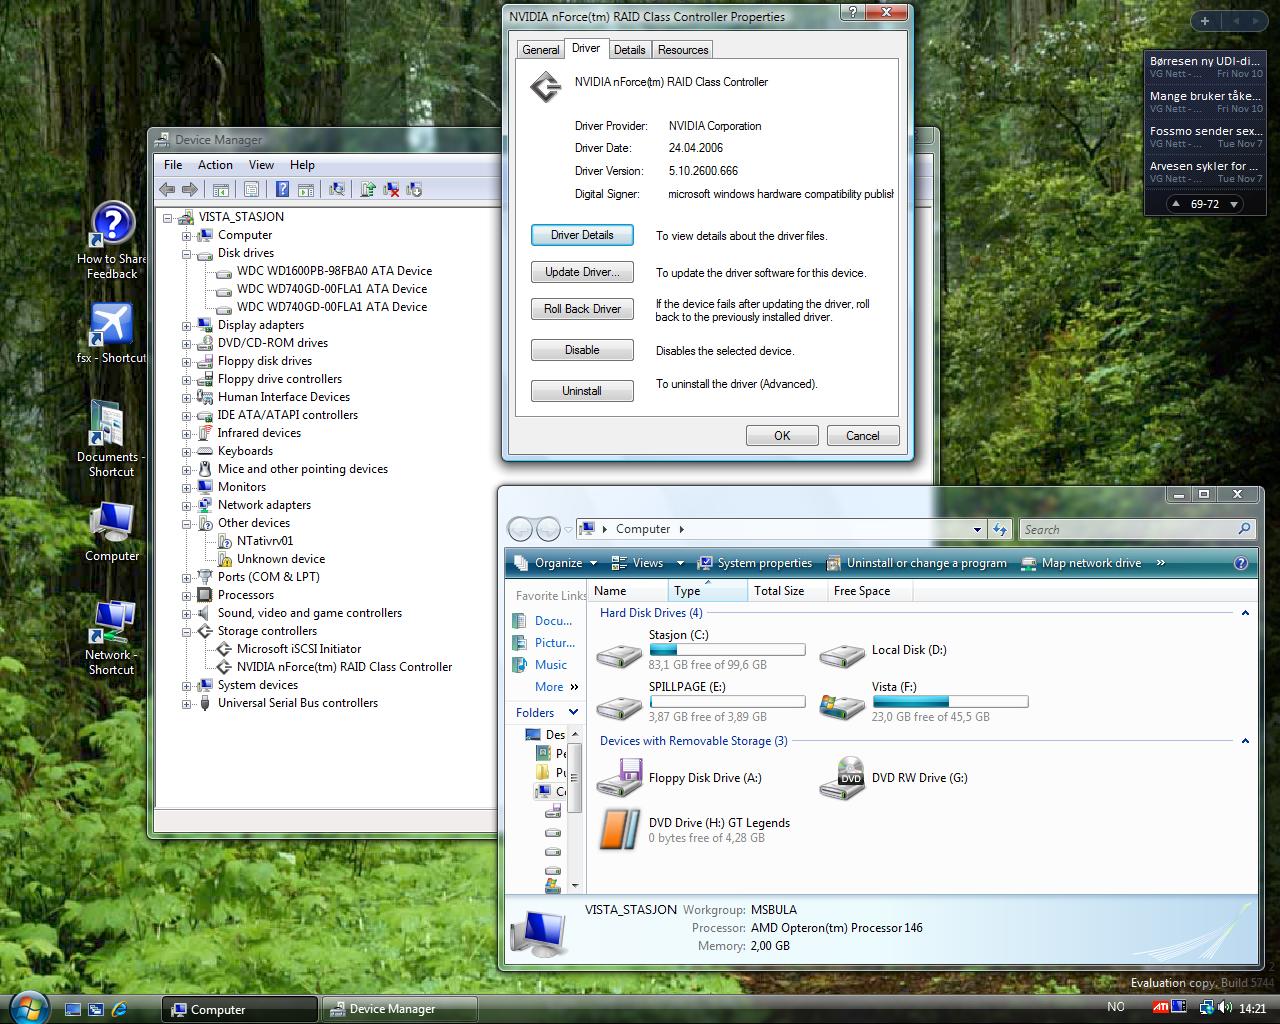The image size is (1280, 1024).
Task: Open the File menu in Device Manager
Action: (x=173, y=165)
